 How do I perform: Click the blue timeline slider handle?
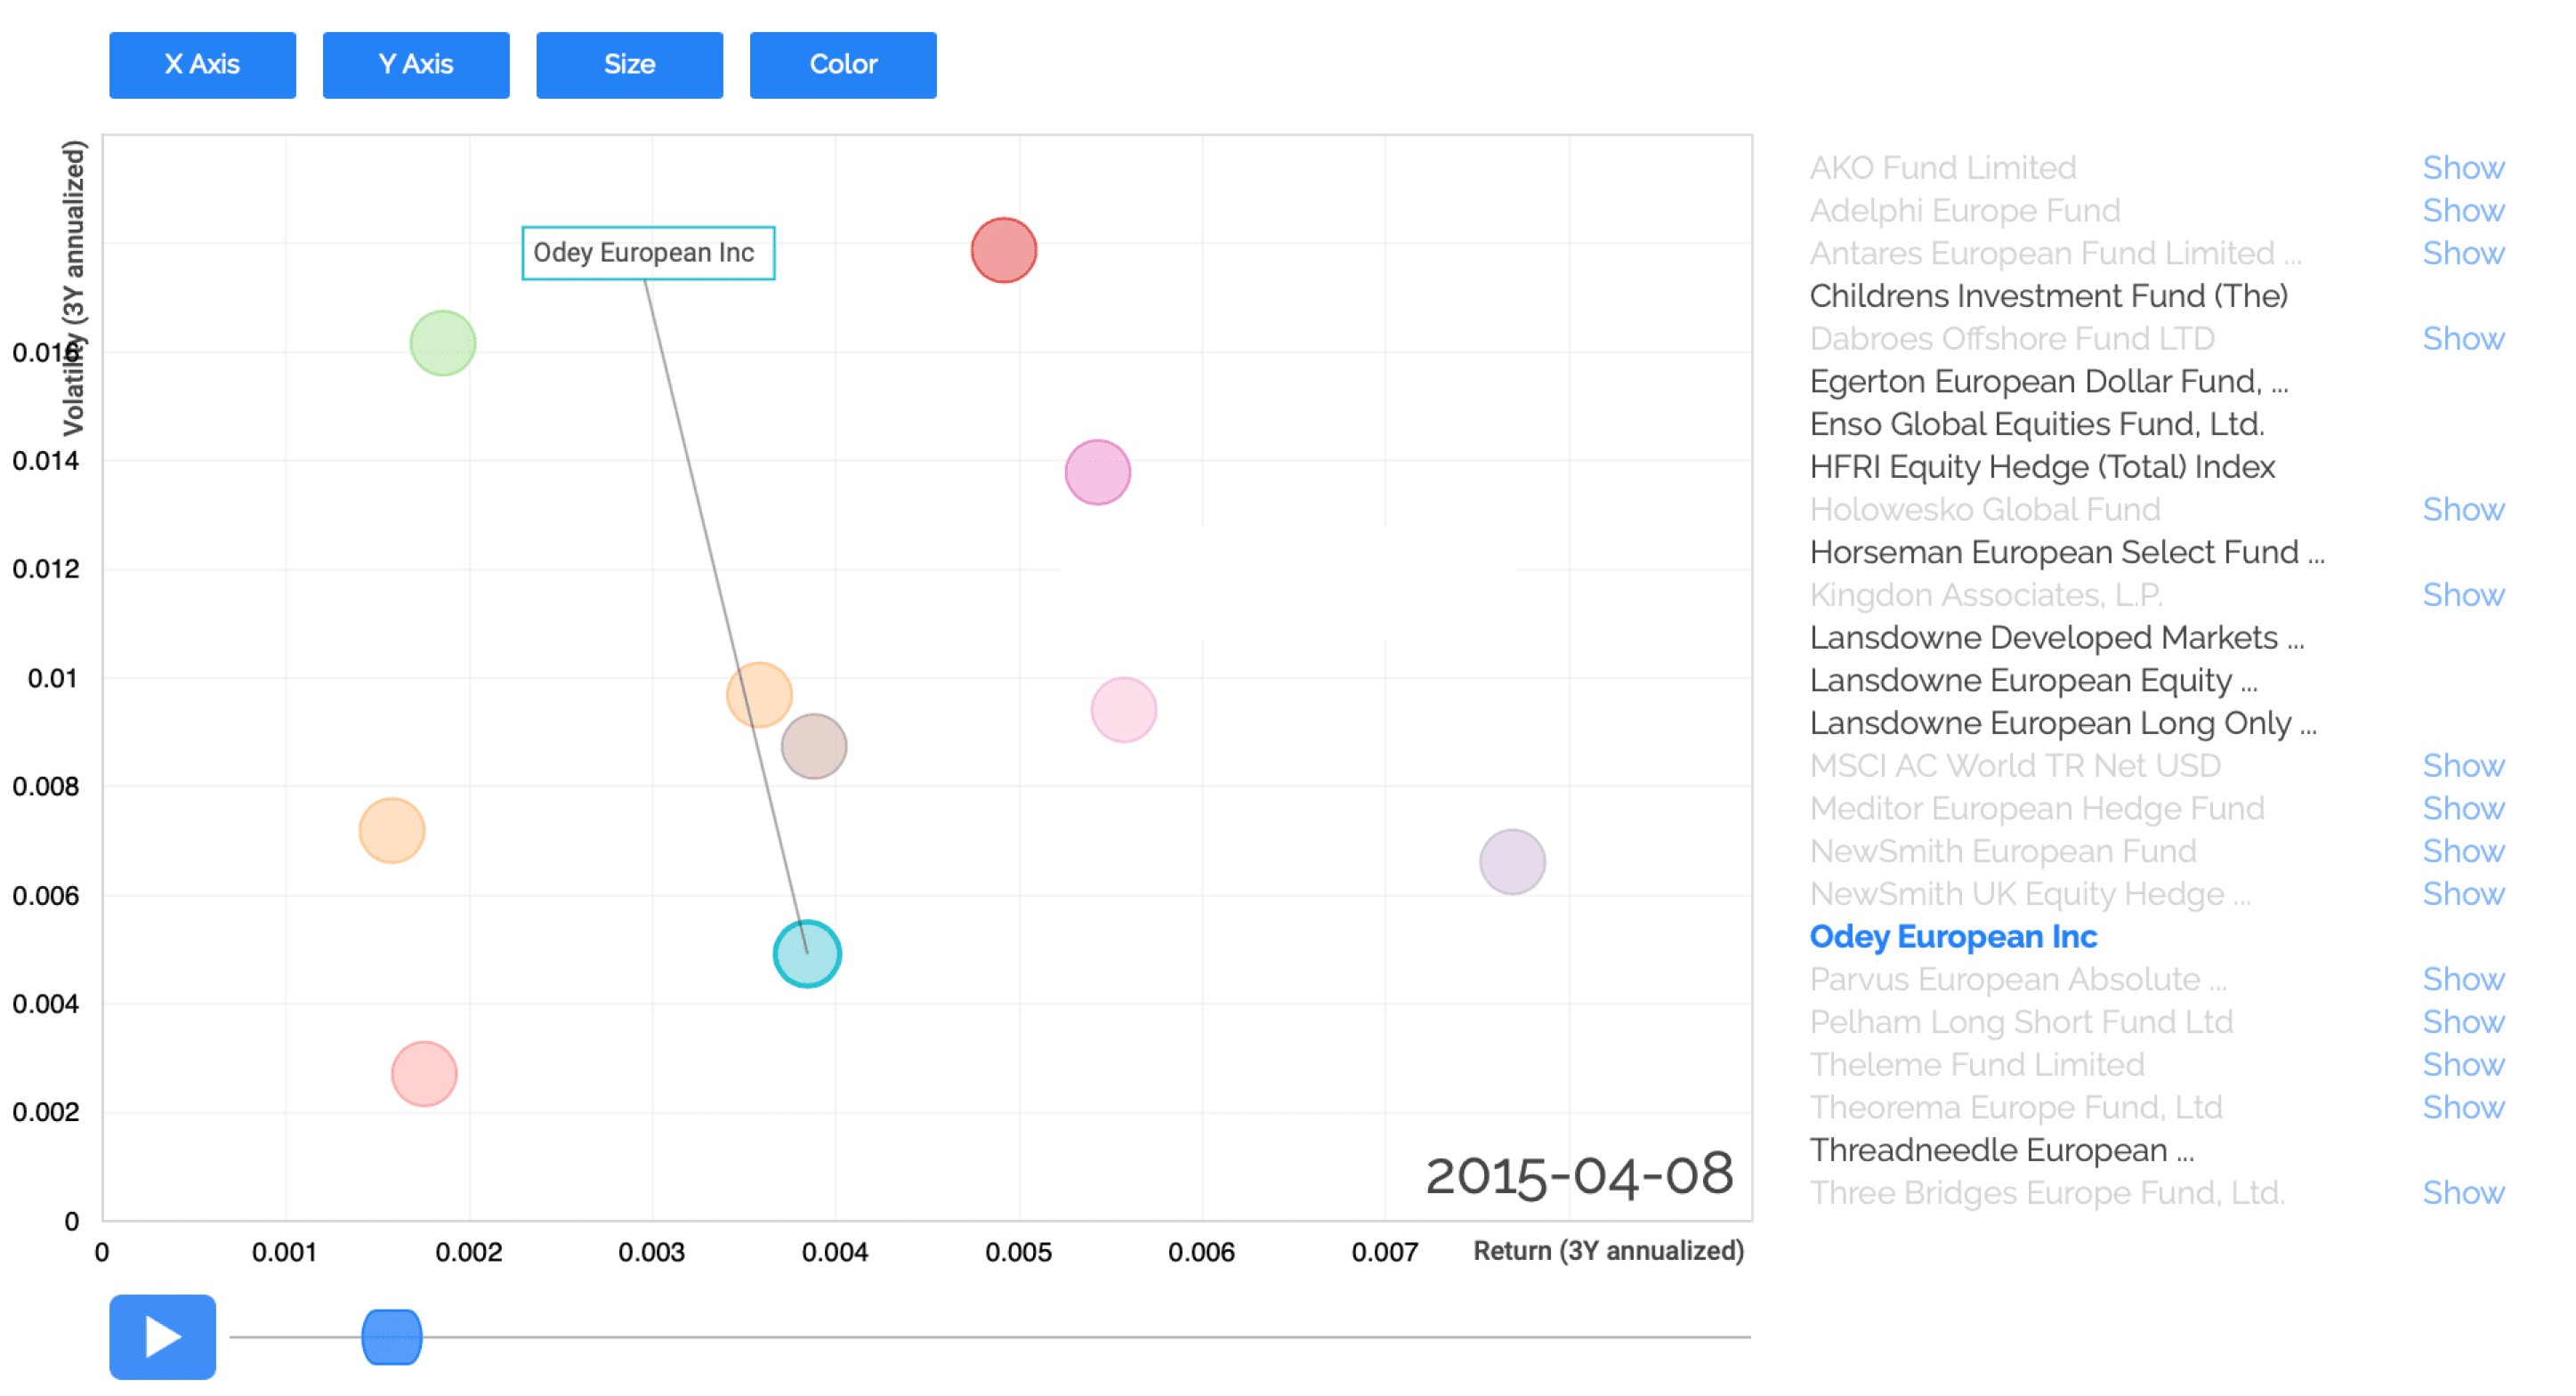(391, 1337)
